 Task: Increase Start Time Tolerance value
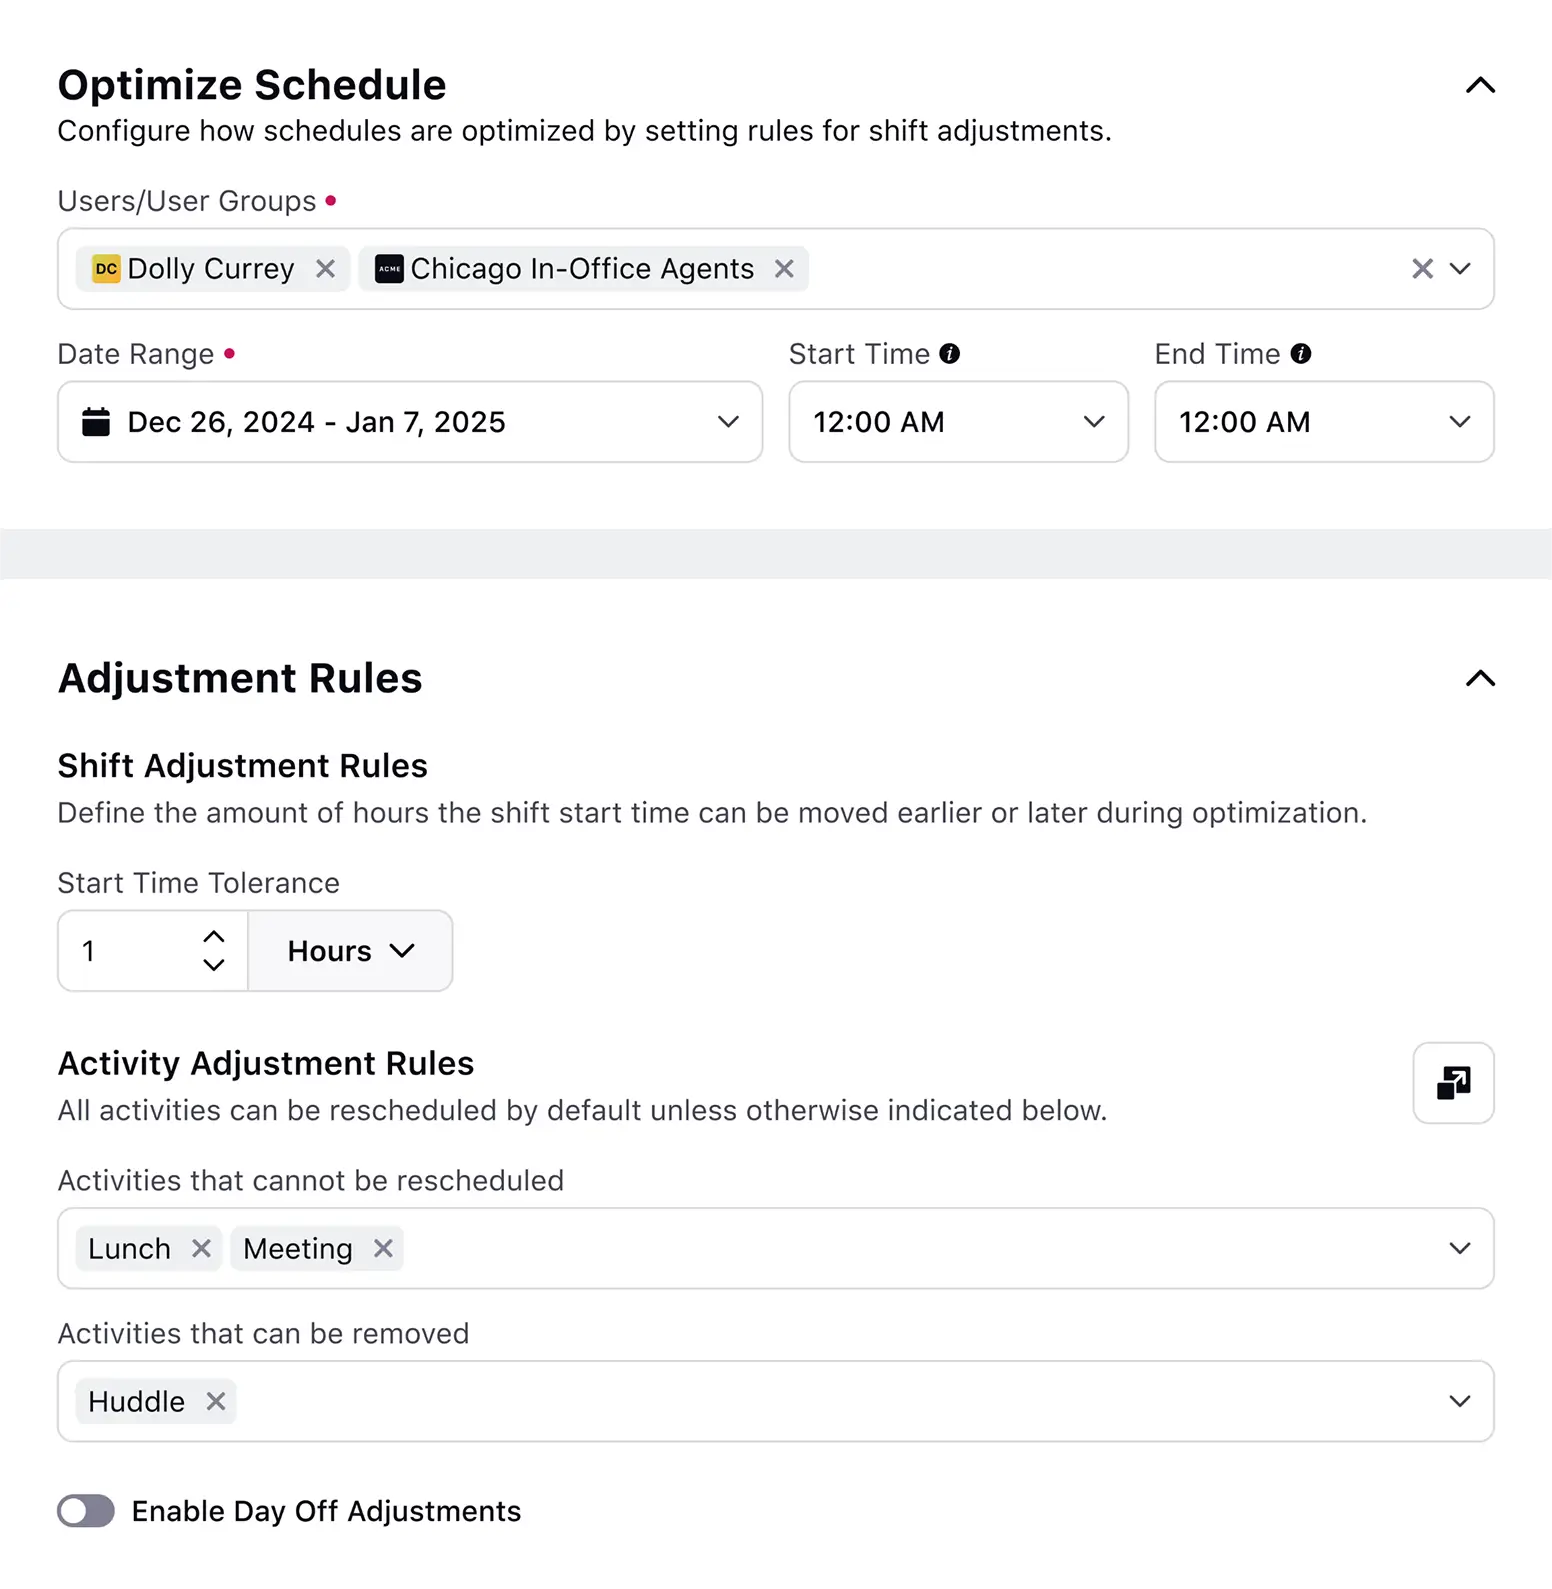point(213,937)
